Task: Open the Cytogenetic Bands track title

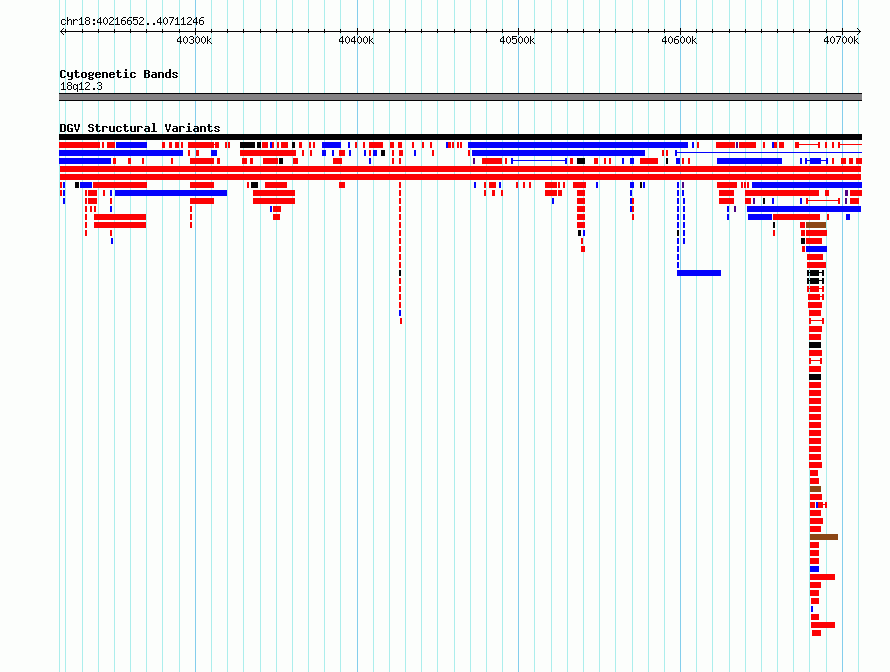Action: [119, 74]
